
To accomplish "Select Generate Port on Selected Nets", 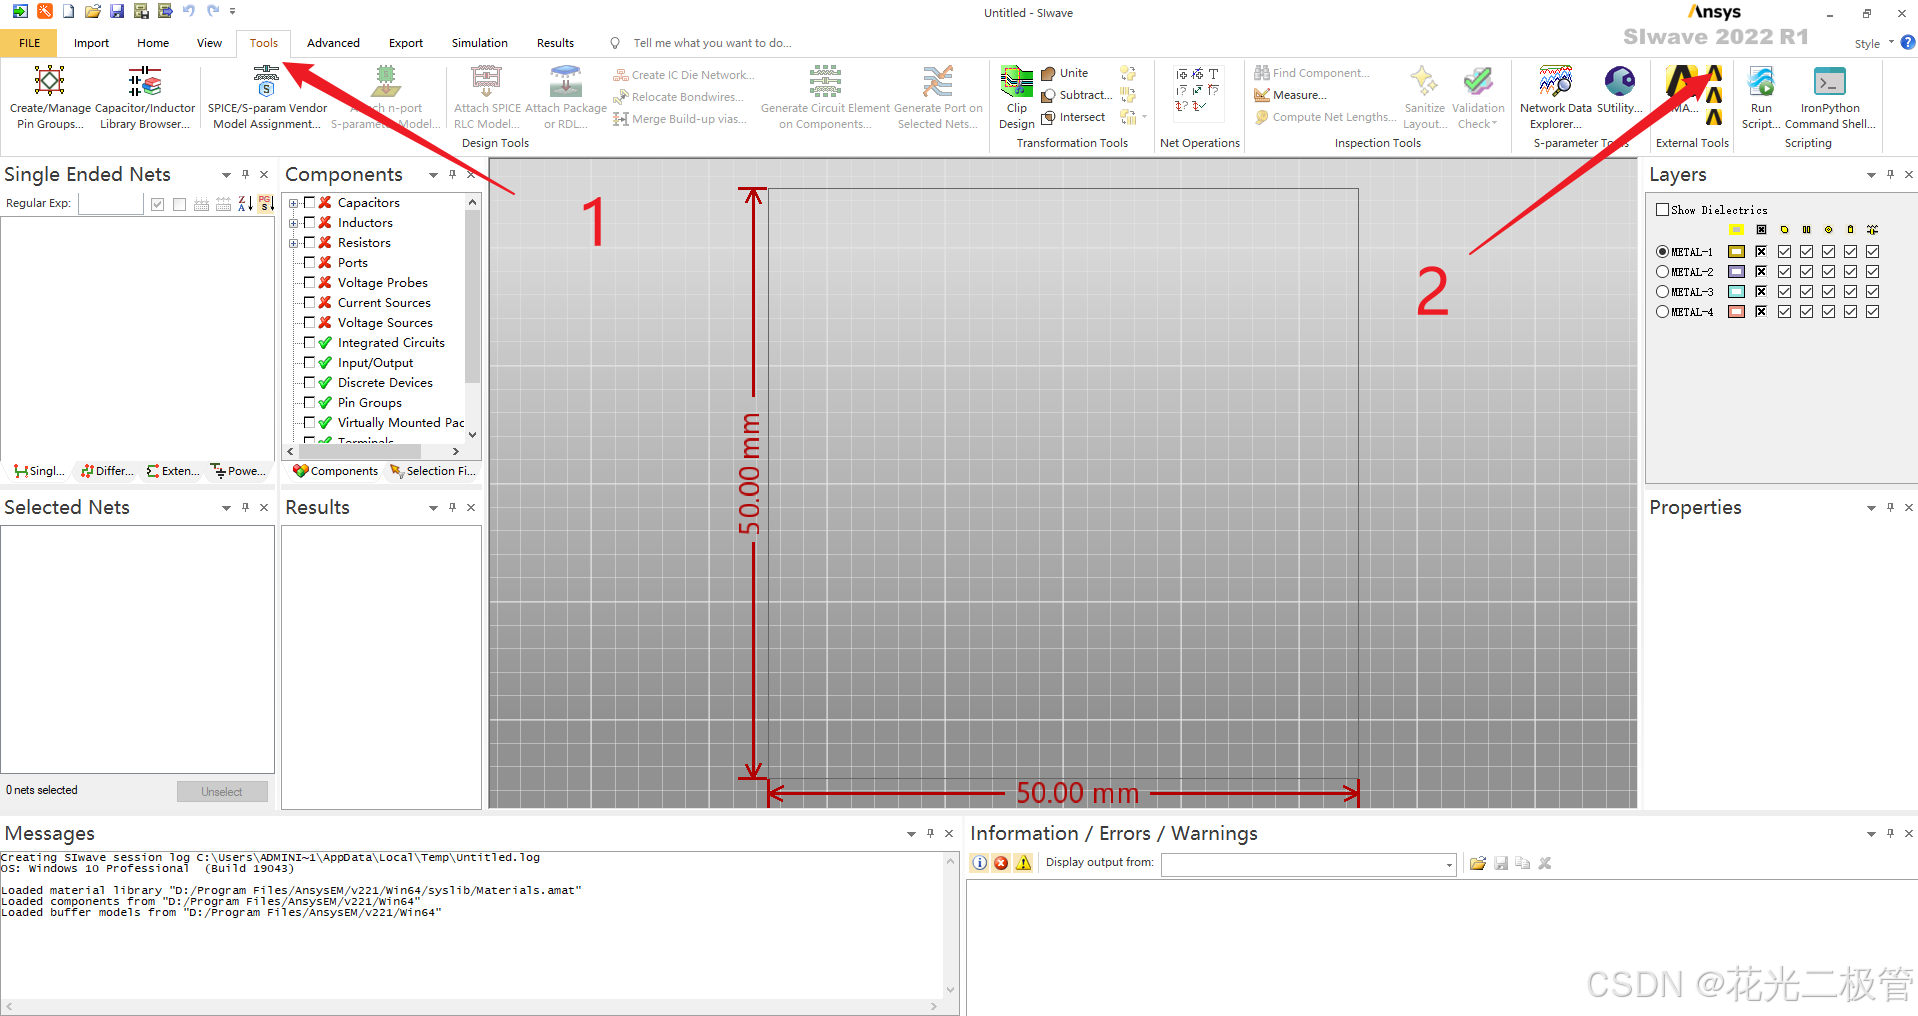I will click(x=936, y=95).
